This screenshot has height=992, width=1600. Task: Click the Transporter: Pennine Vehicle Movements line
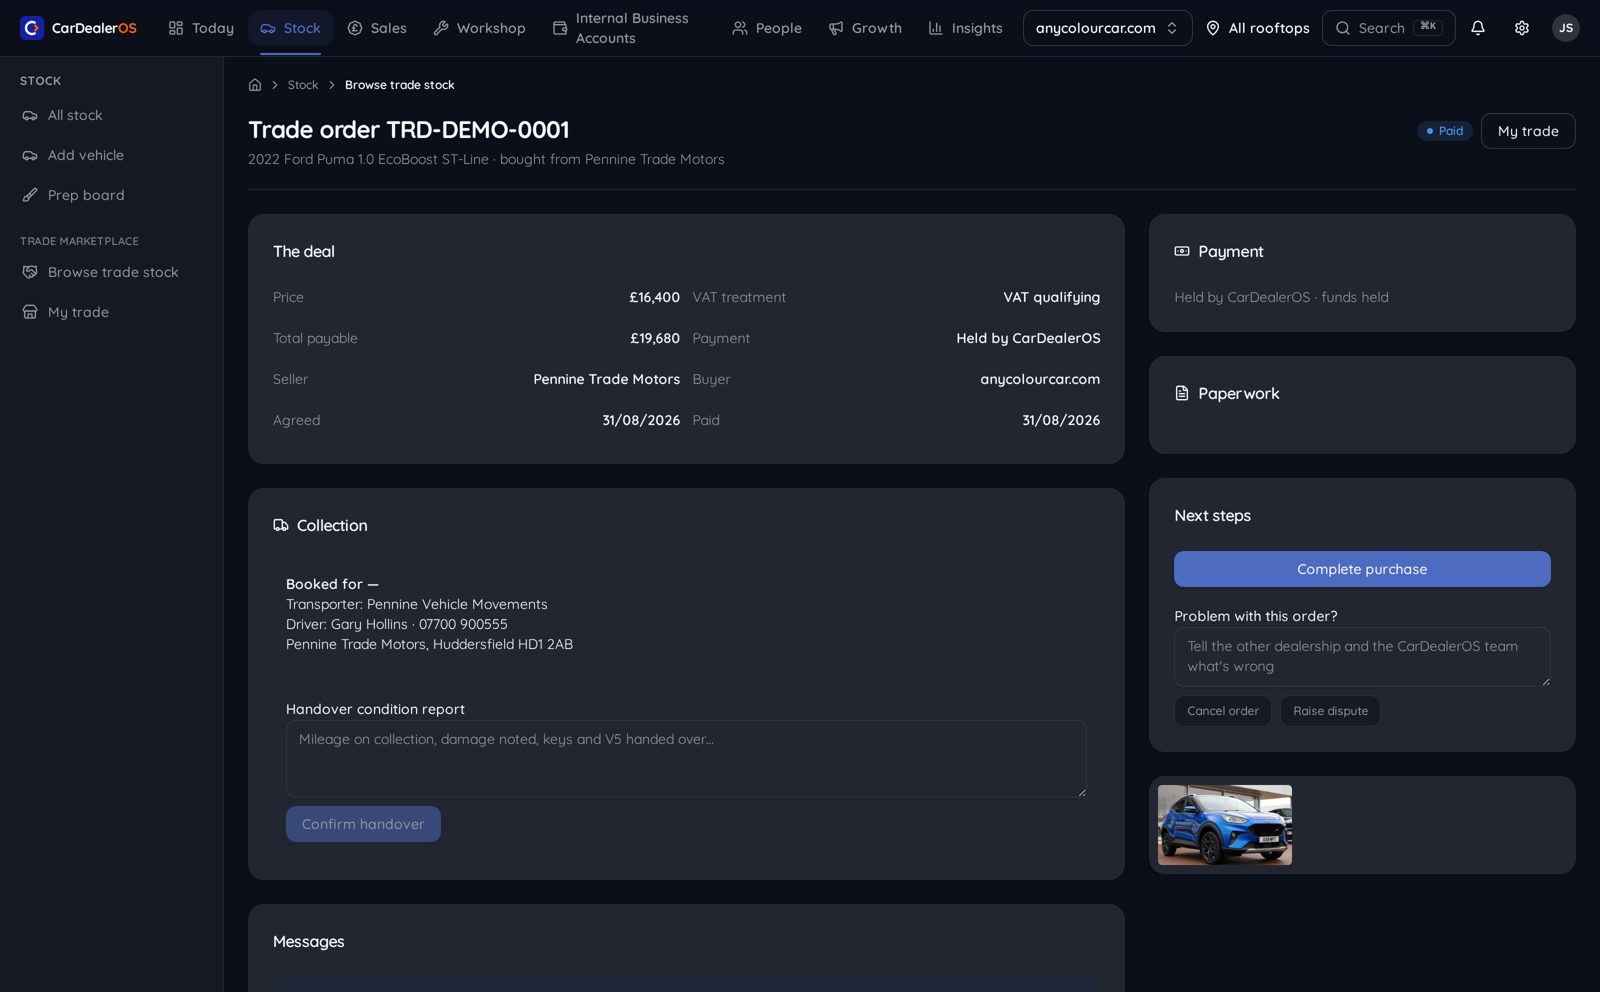coord(417,604)
